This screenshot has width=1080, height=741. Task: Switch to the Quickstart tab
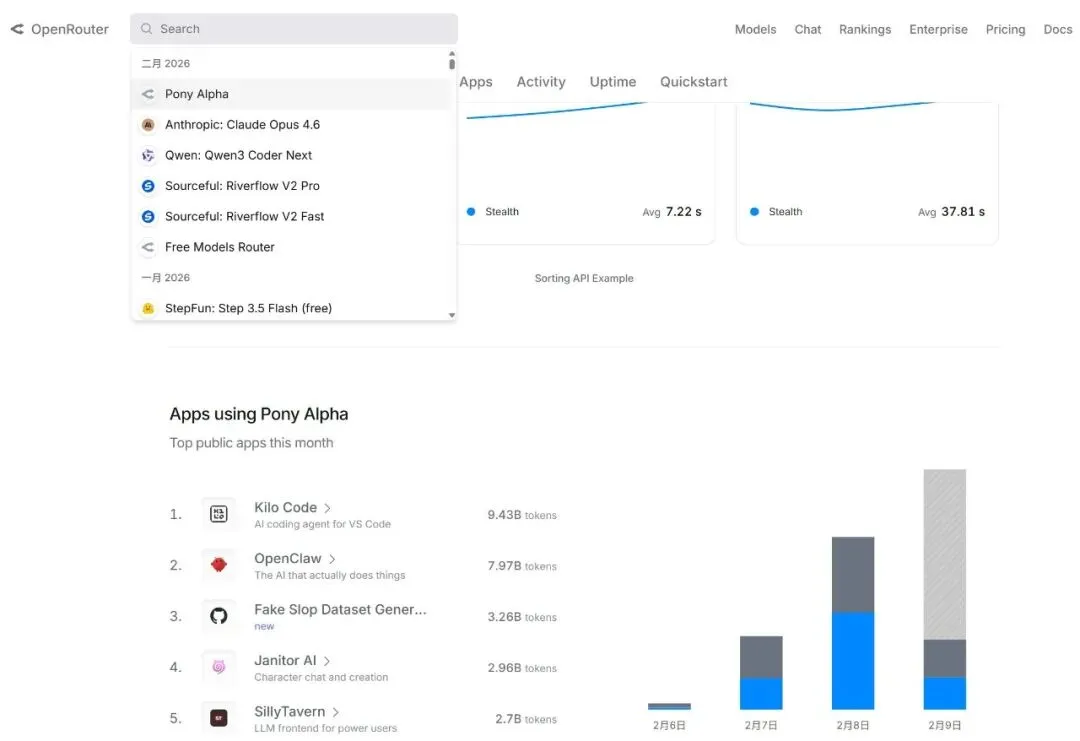click(694, 82)
